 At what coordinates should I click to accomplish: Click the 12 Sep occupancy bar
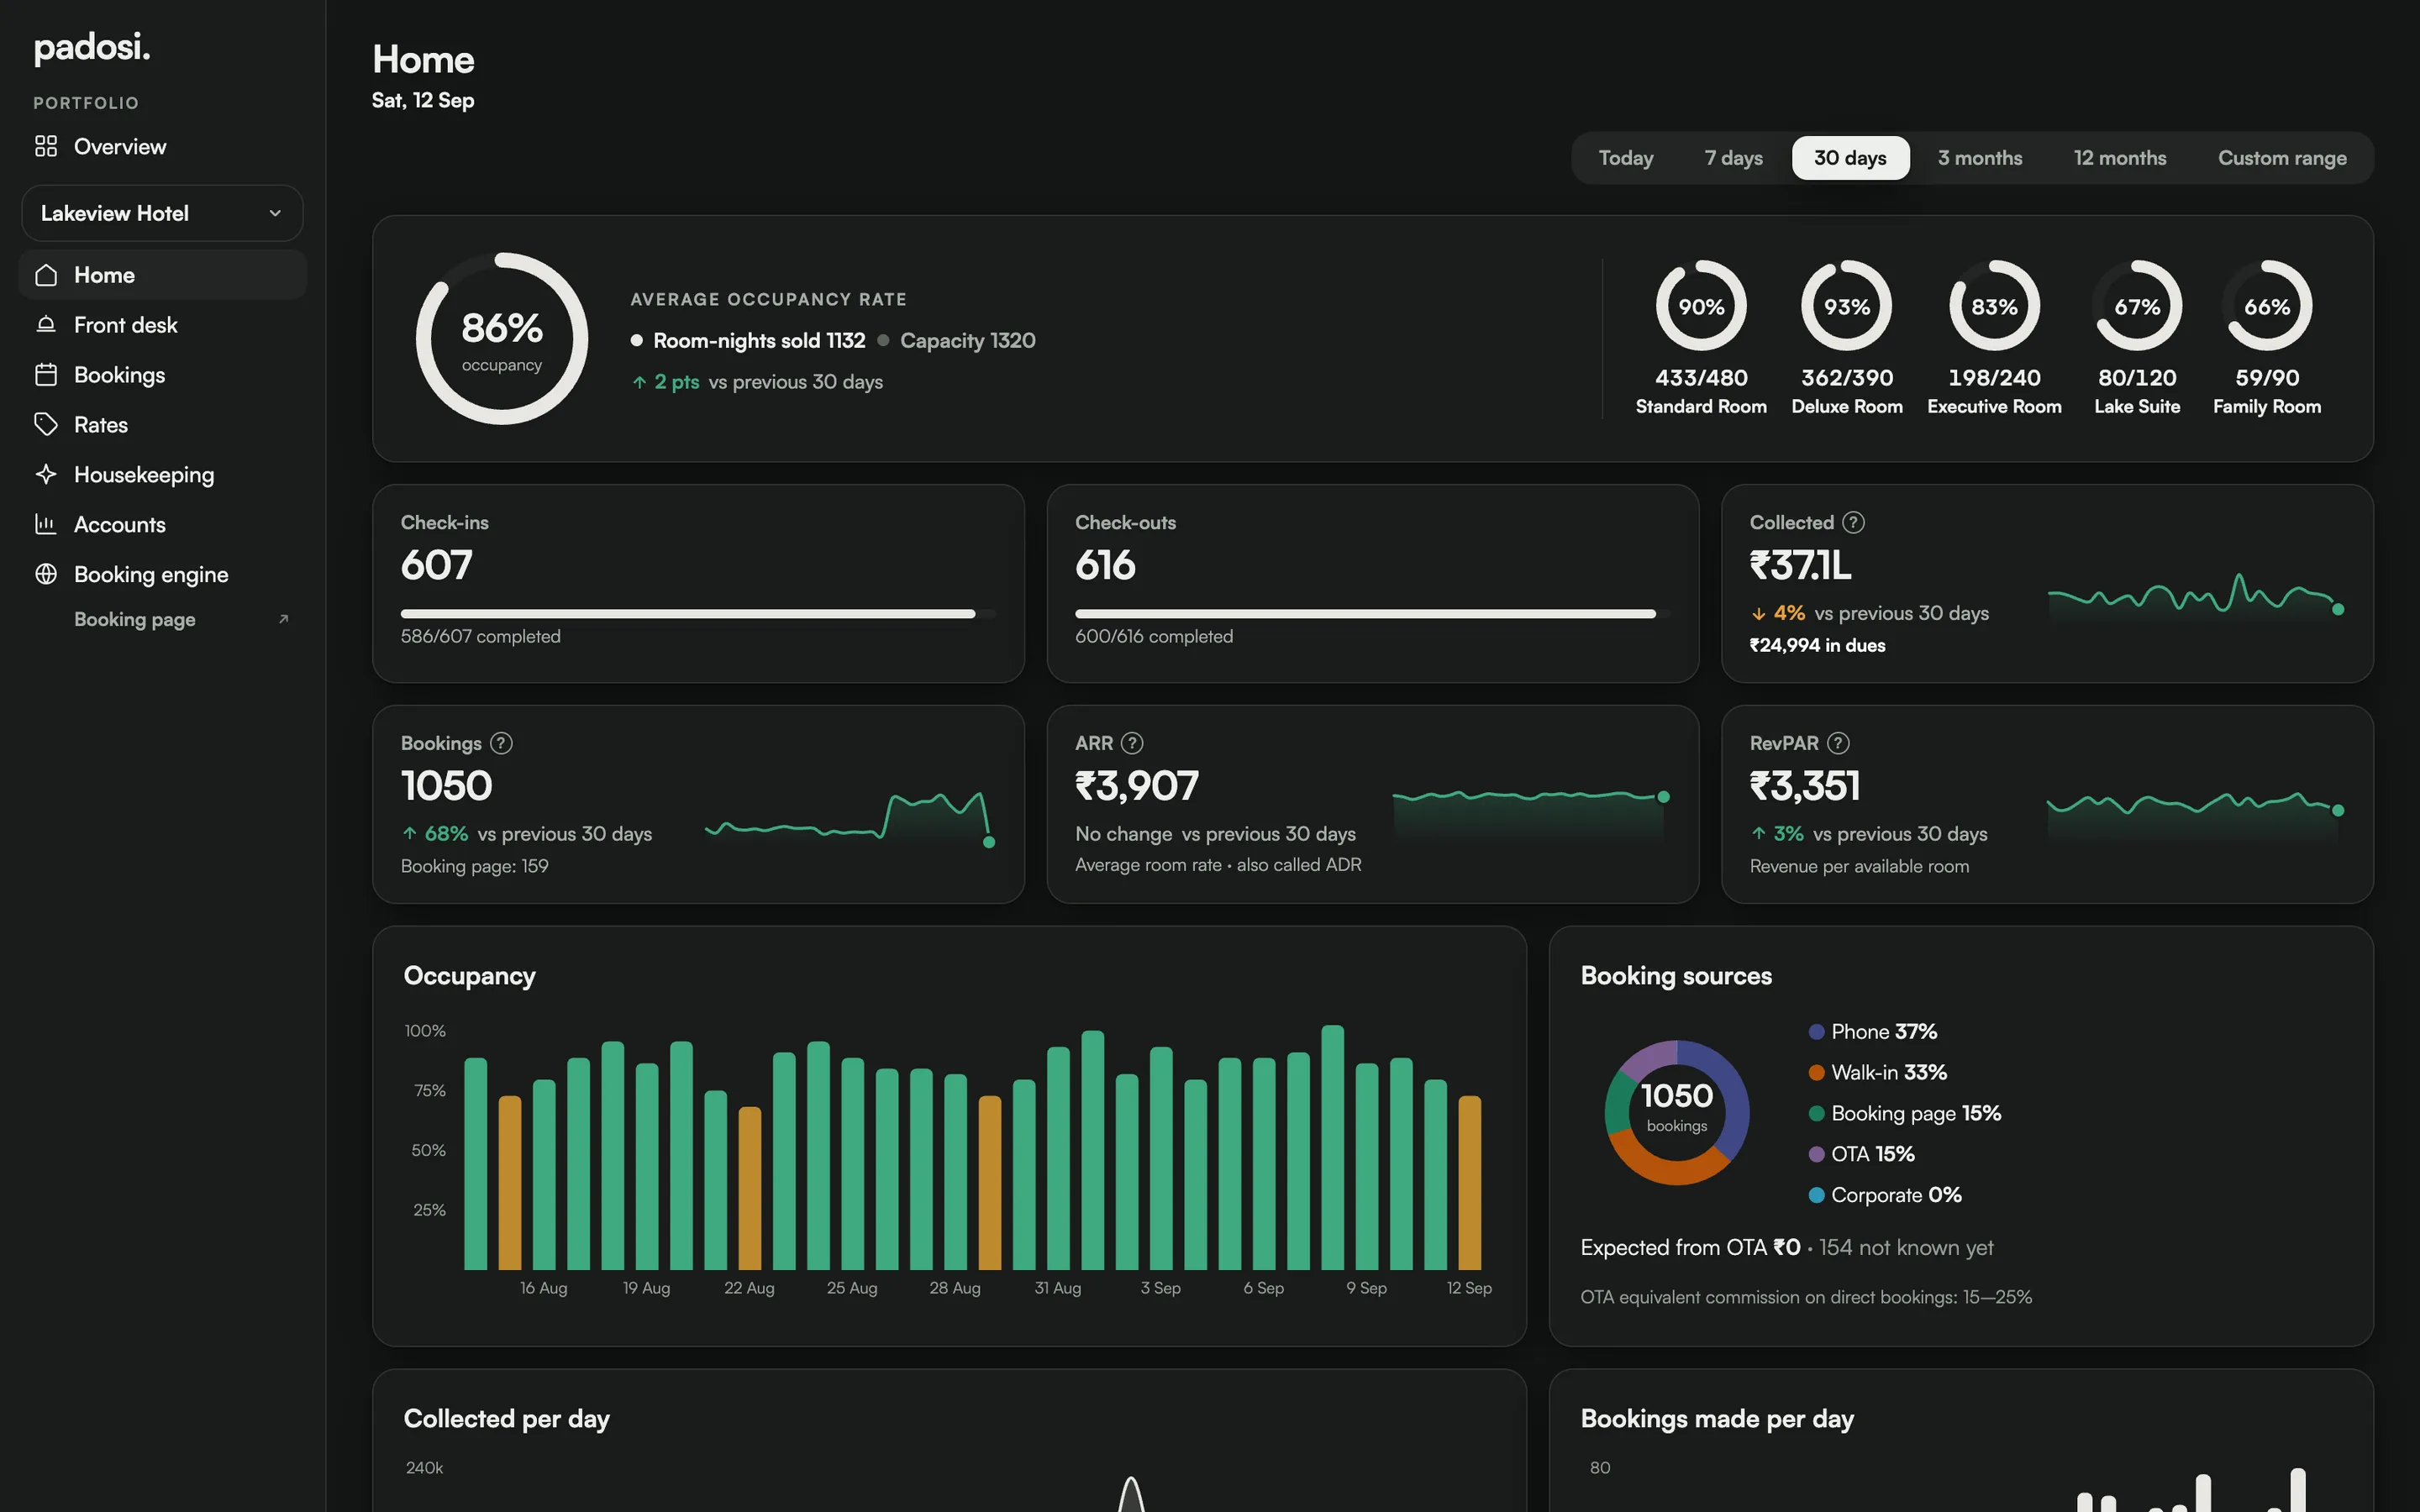[x=1469, y=1183]
